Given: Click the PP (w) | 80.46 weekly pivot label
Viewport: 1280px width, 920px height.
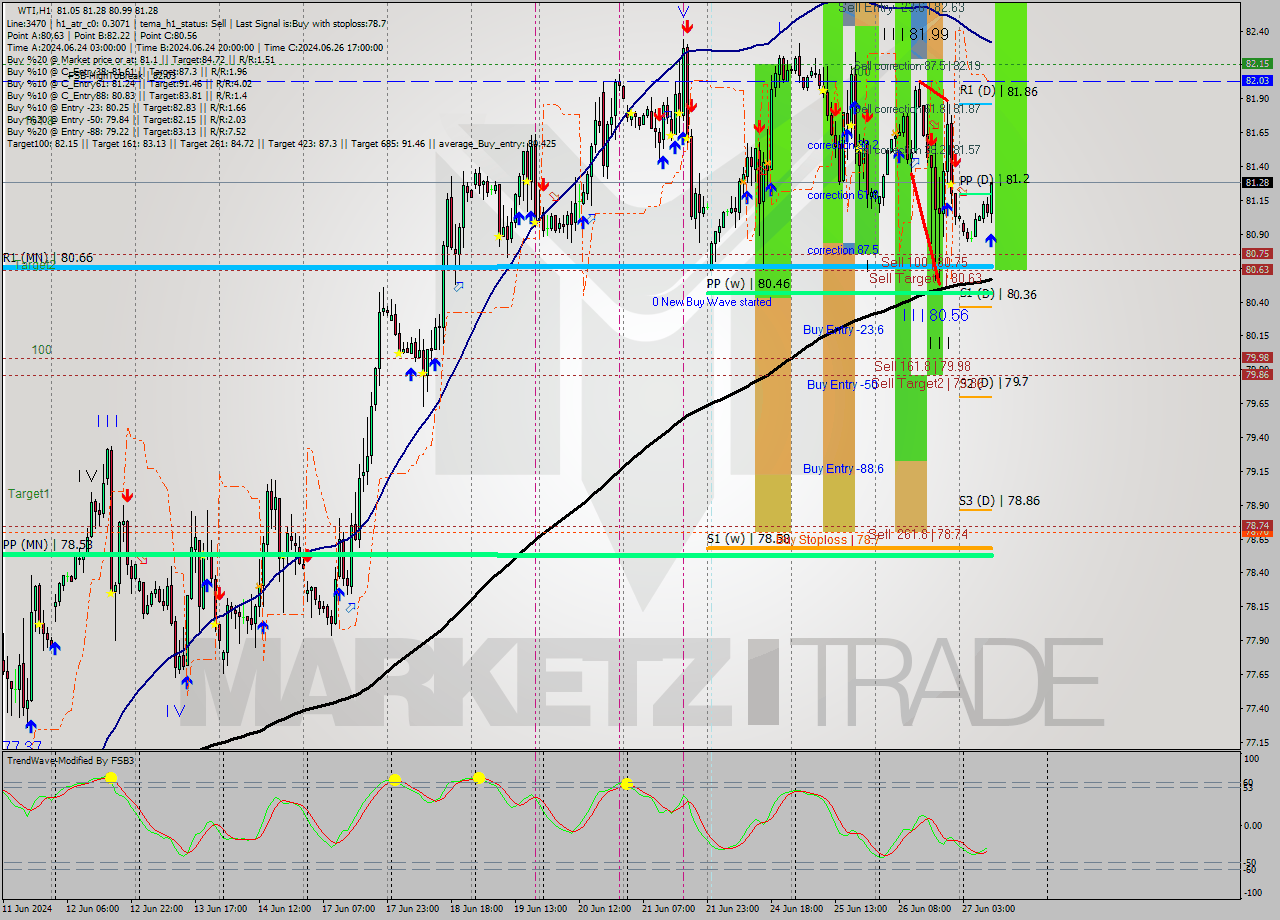Looking at the screenshot, I should point(748,284).
